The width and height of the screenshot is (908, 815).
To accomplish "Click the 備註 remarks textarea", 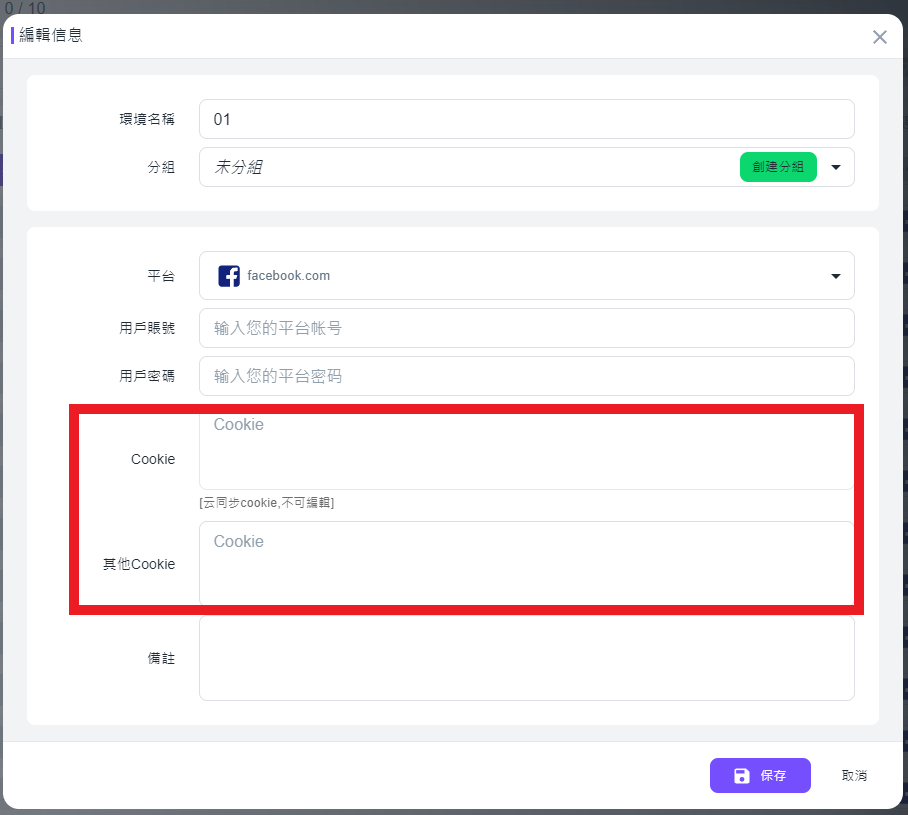I will click(x=527, y=657).
